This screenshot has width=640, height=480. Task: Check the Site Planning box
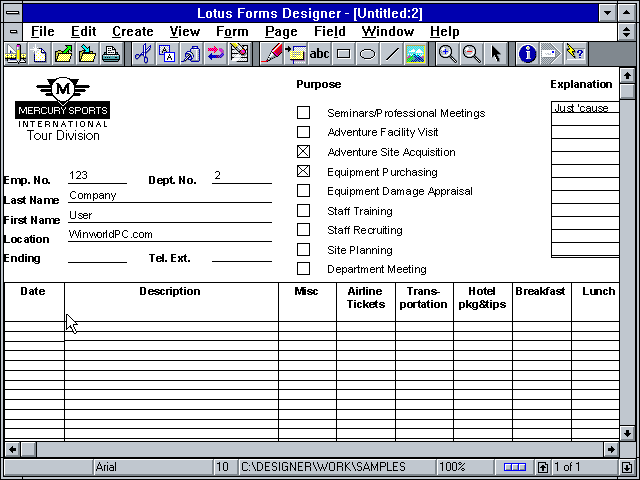click(x=303, y=249)
